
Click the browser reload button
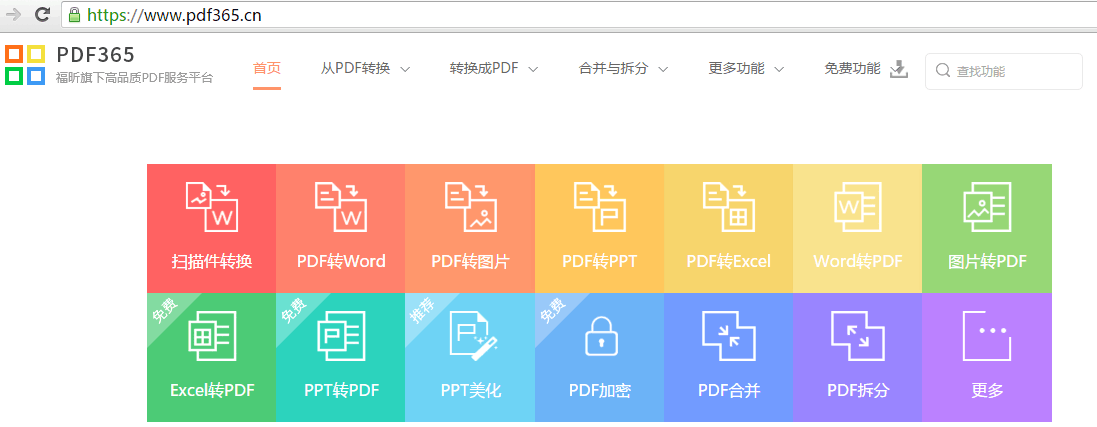coord(42,14)
